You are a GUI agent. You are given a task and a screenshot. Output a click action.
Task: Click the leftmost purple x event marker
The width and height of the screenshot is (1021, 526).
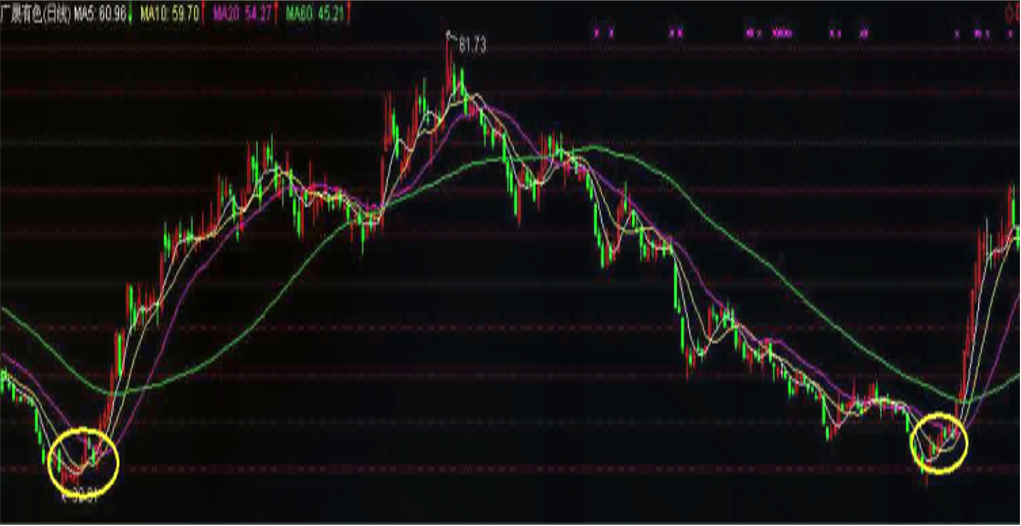coord(595,33)
